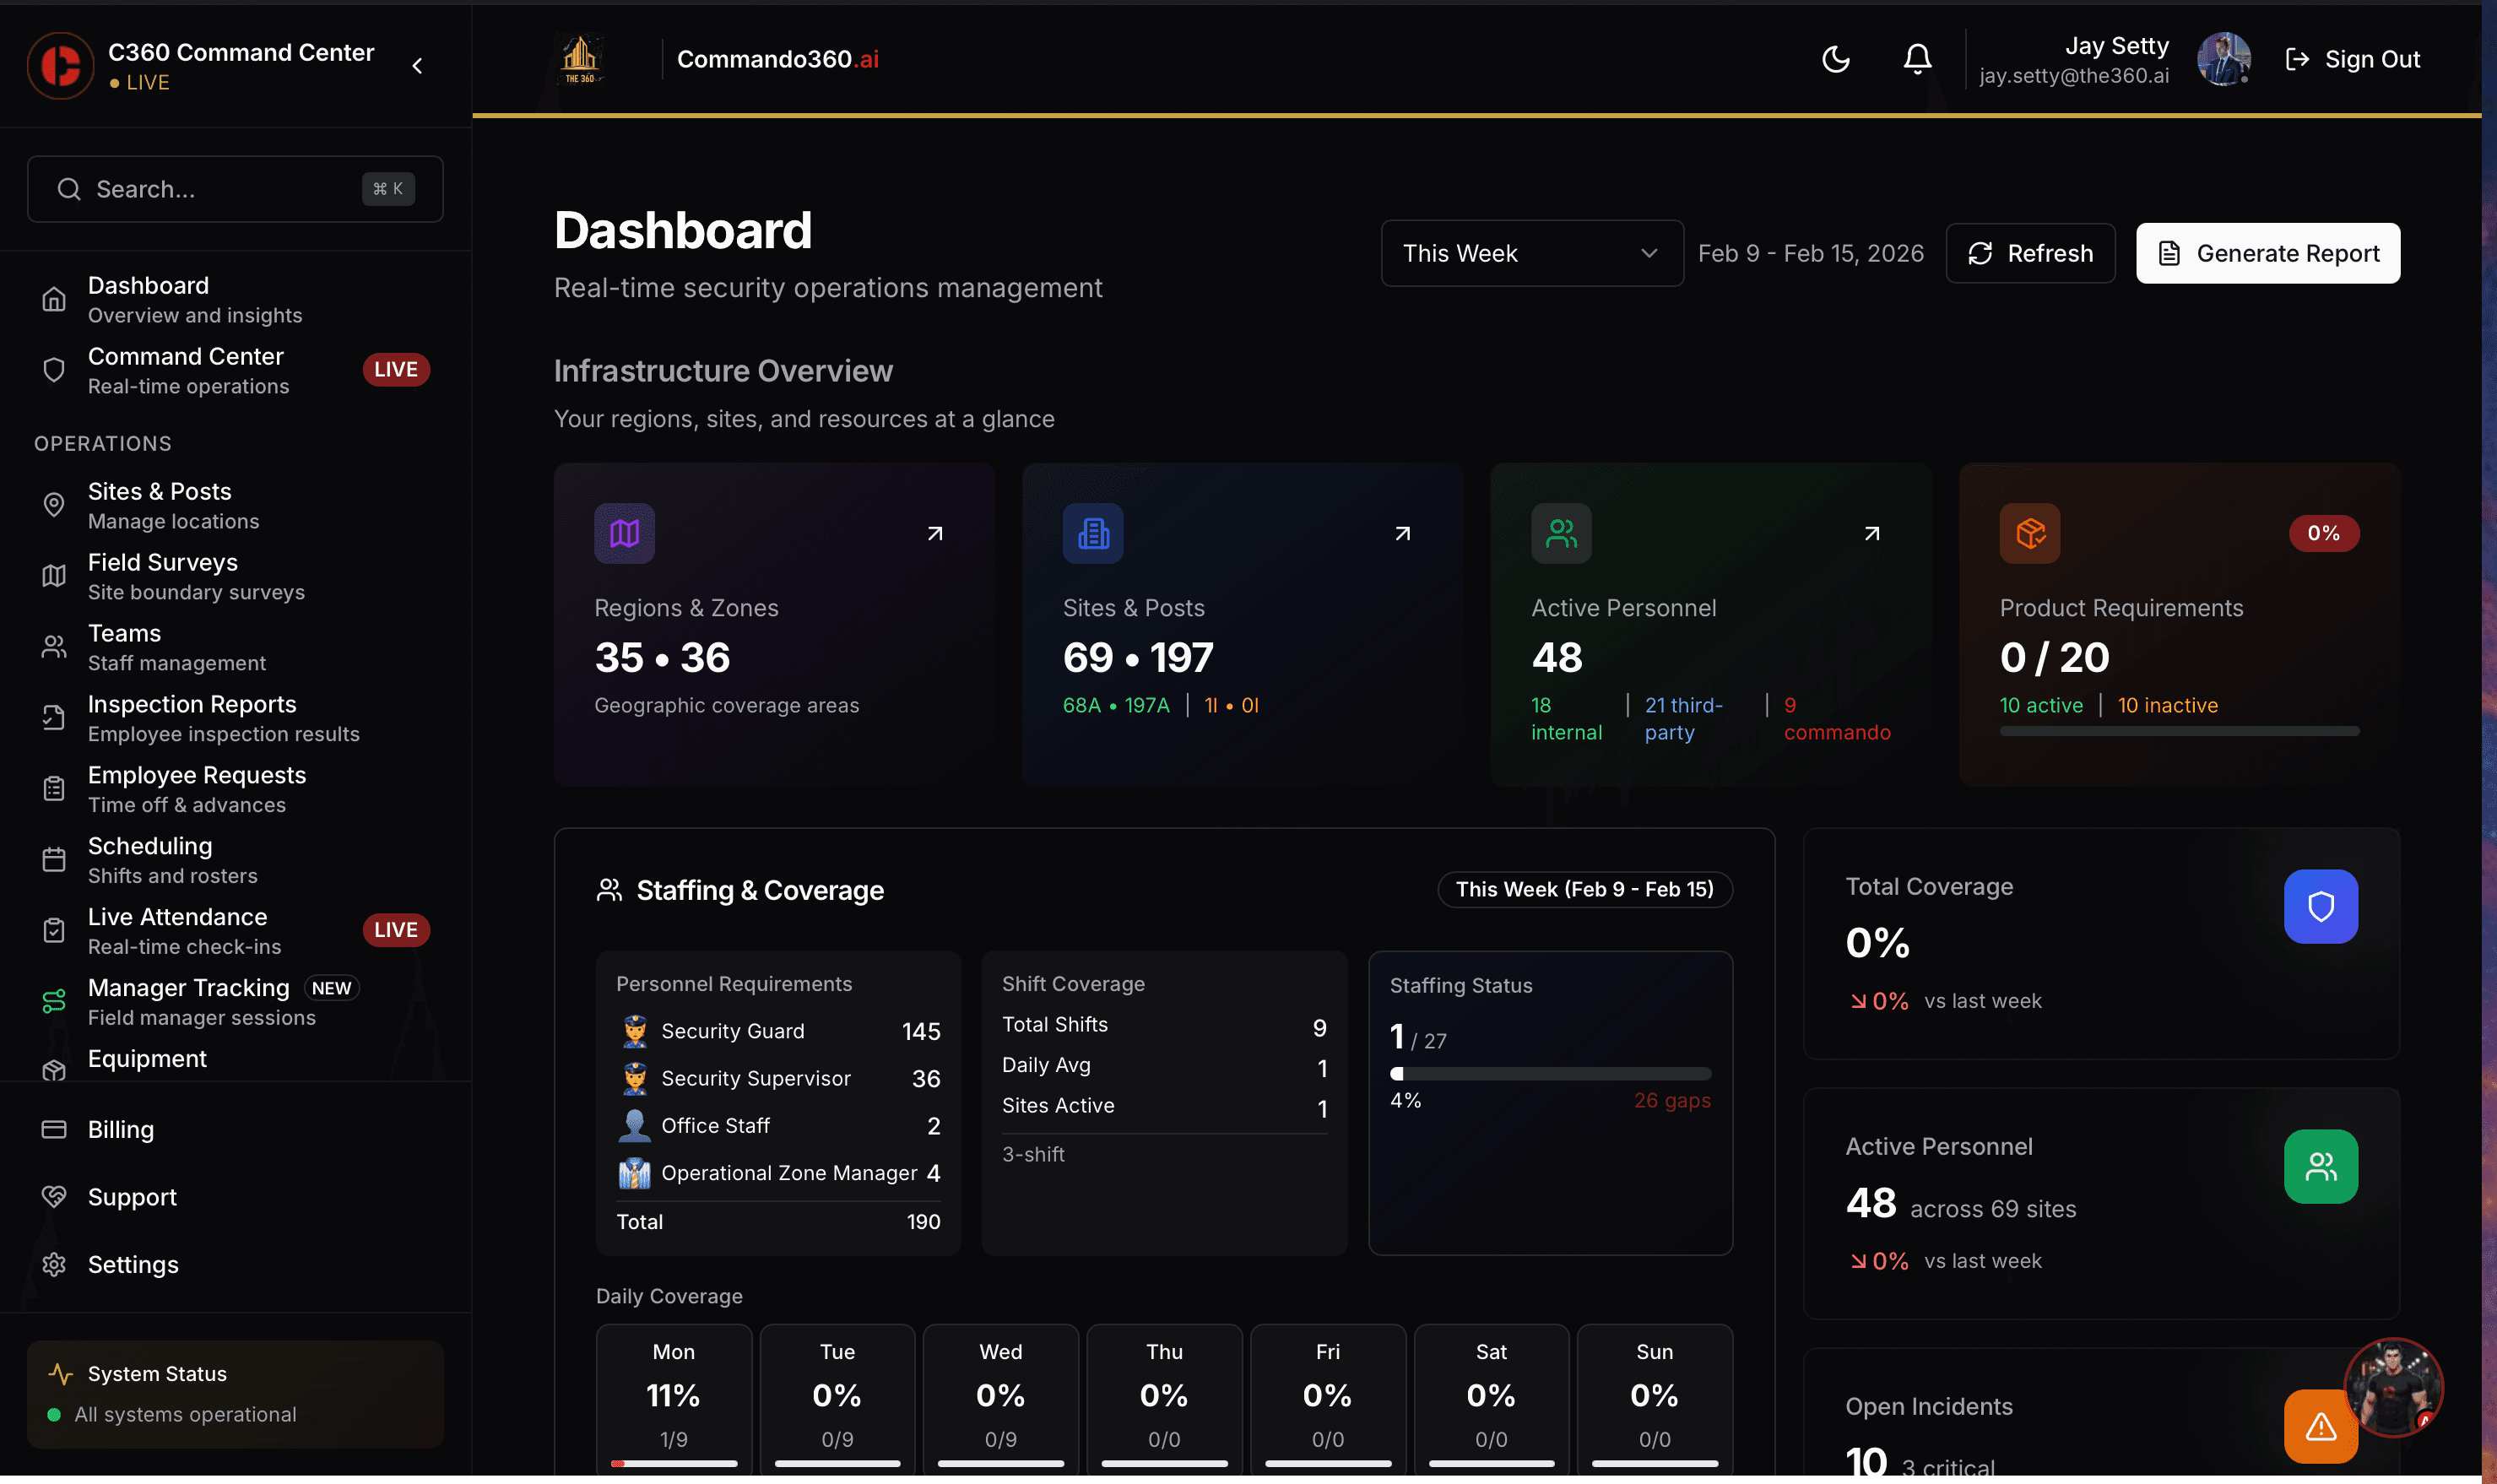This screenshot has height=1484, width=2497.
Task: Open the Scheduling calendar icon
Action: [x=53, y=859]
